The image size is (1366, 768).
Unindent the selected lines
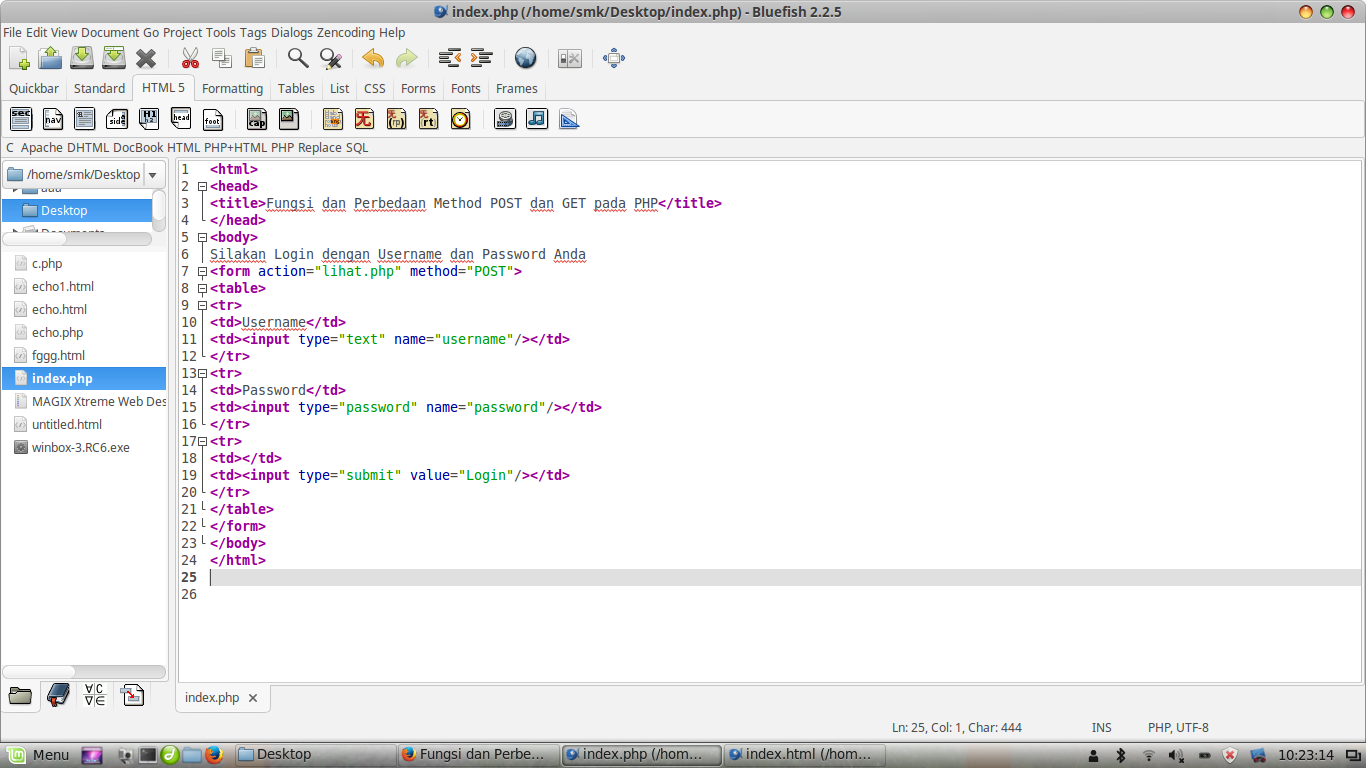coord(450,58)
